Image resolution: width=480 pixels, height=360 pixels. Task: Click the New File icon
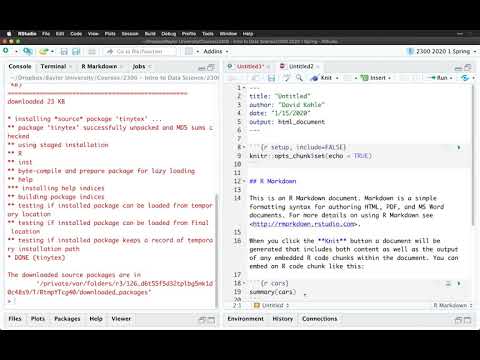click(x=6, y=51)
